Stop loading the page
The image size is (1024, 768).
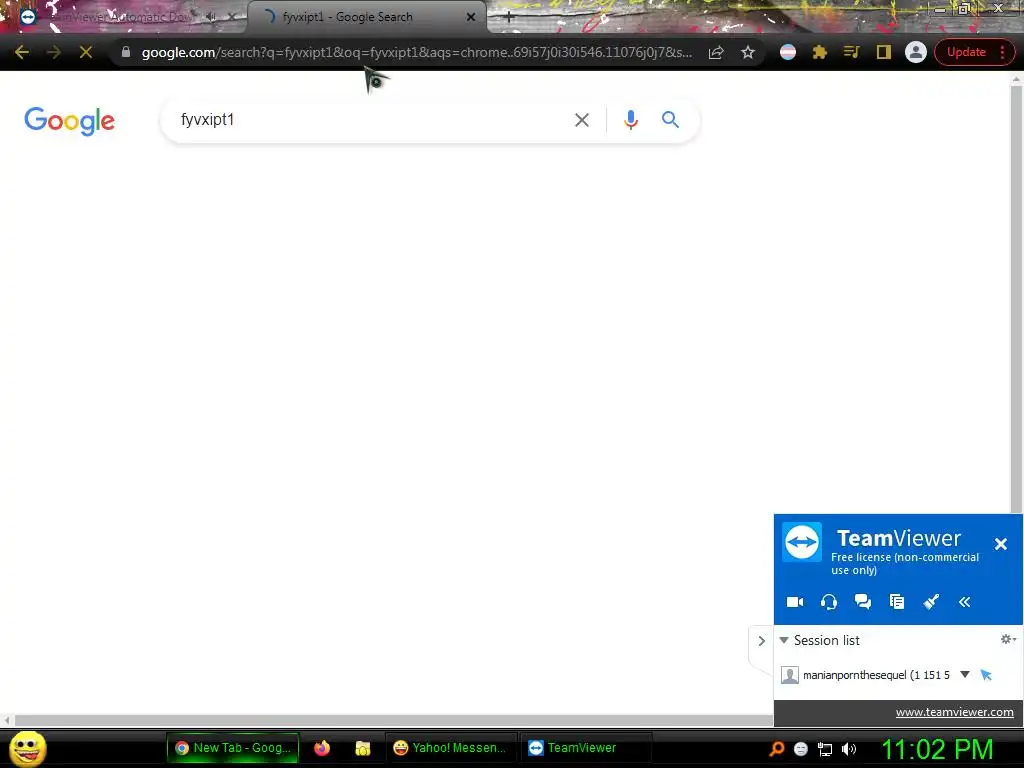(x=86, y=52)
